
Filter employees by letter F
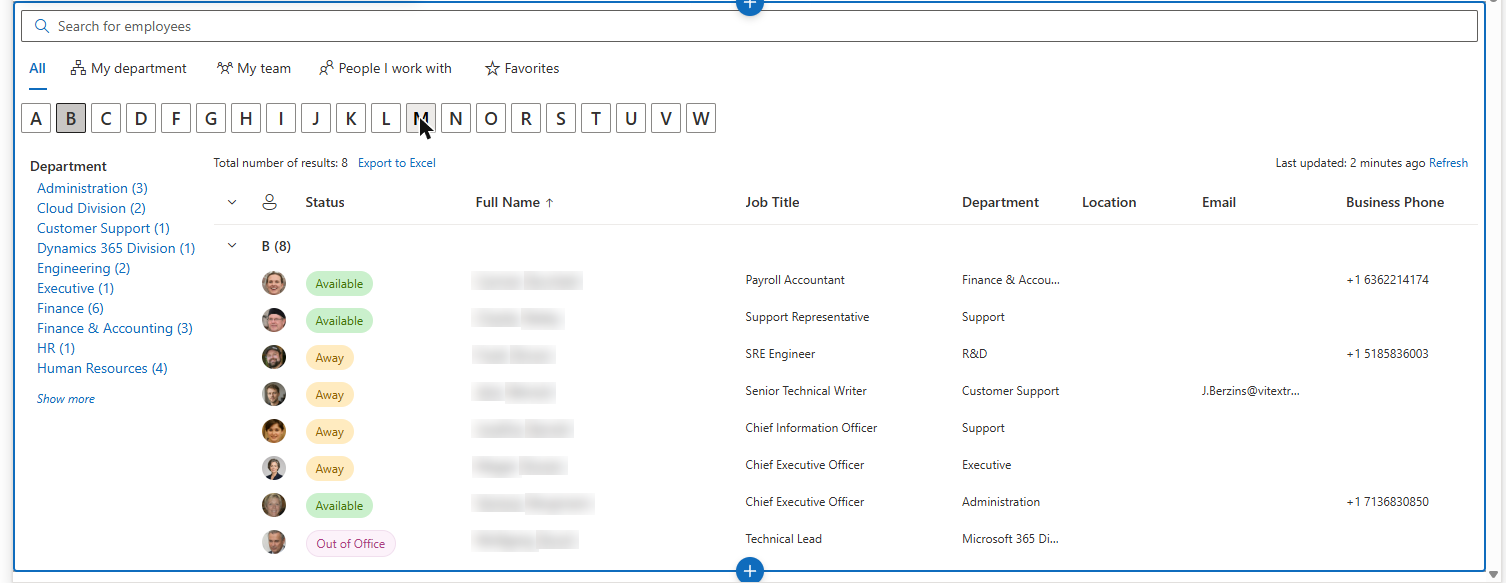coord(176,119)
